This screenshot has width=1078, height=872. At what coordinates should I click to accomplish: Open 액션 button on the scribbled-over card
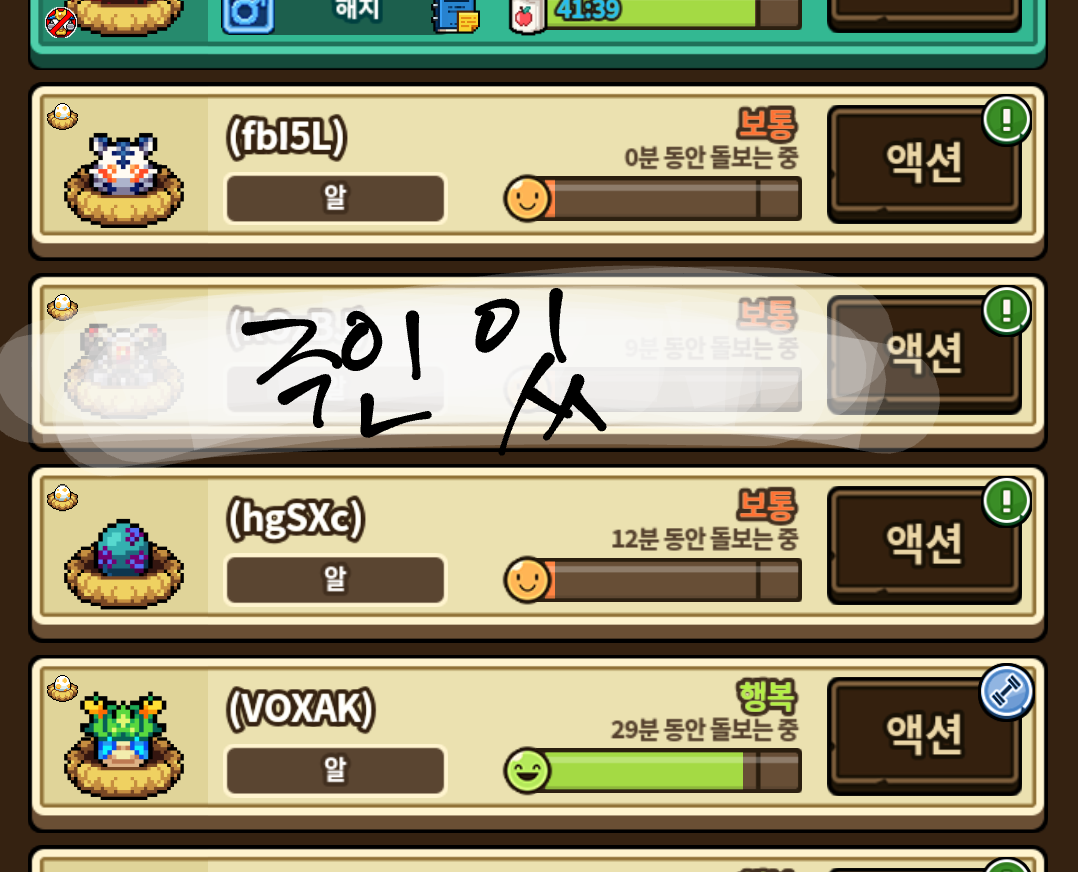click(924, 355)
